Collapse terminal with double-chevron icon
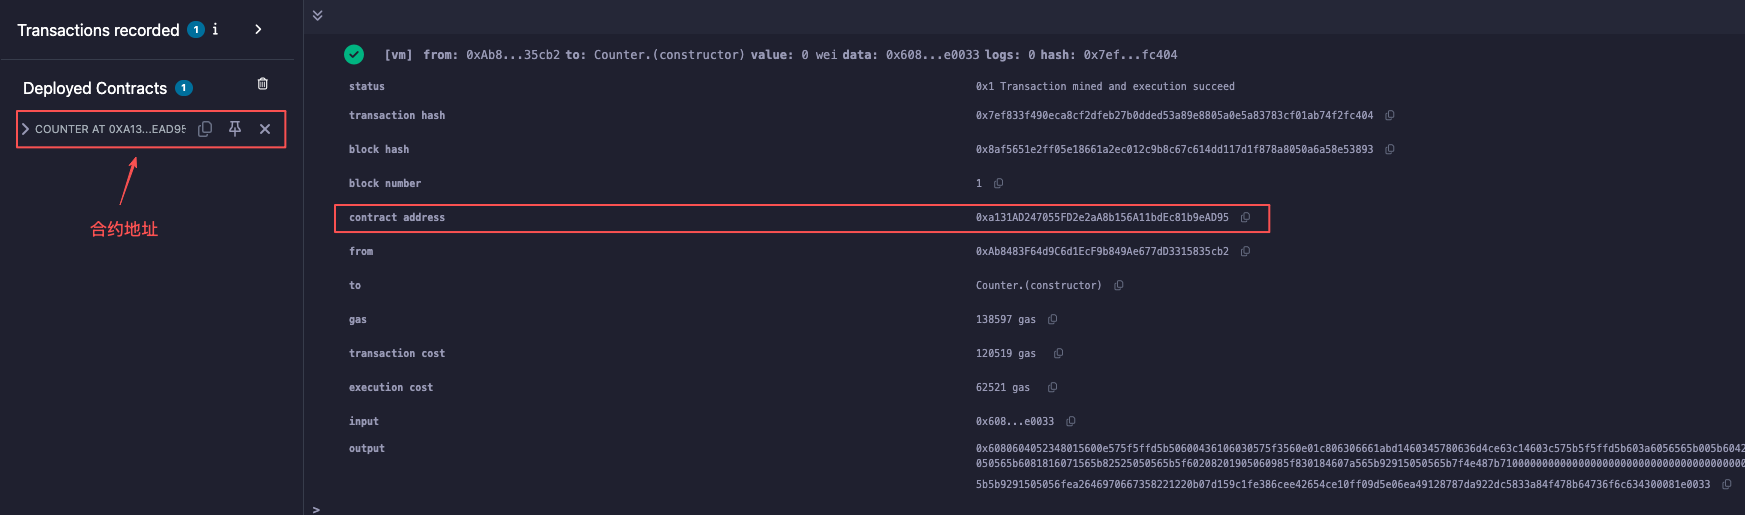 point(317,15)
